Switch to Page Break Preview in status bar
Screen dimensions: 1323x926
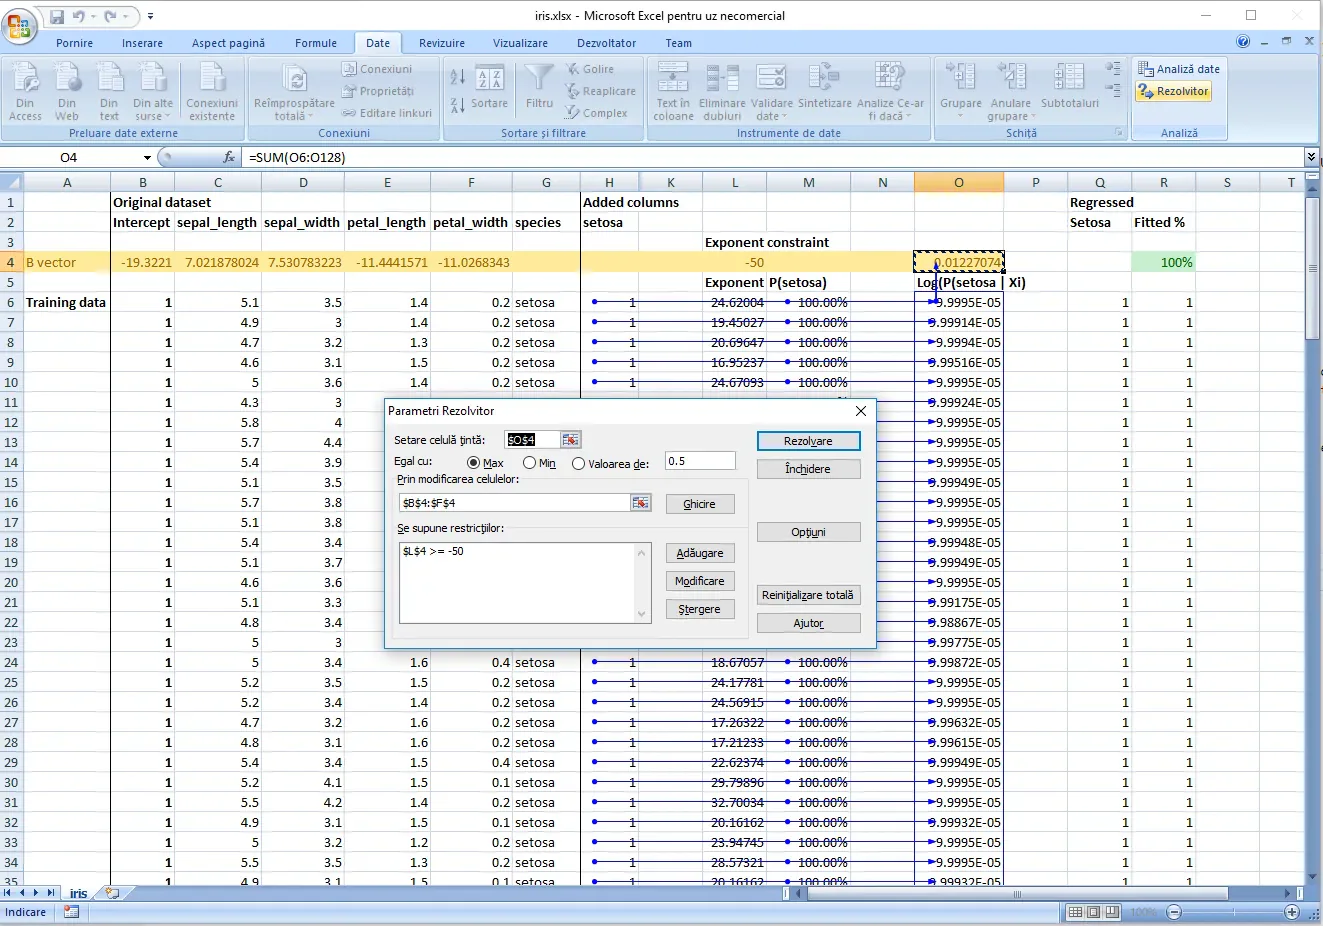pyautogui.click(x=1111, y=912)
